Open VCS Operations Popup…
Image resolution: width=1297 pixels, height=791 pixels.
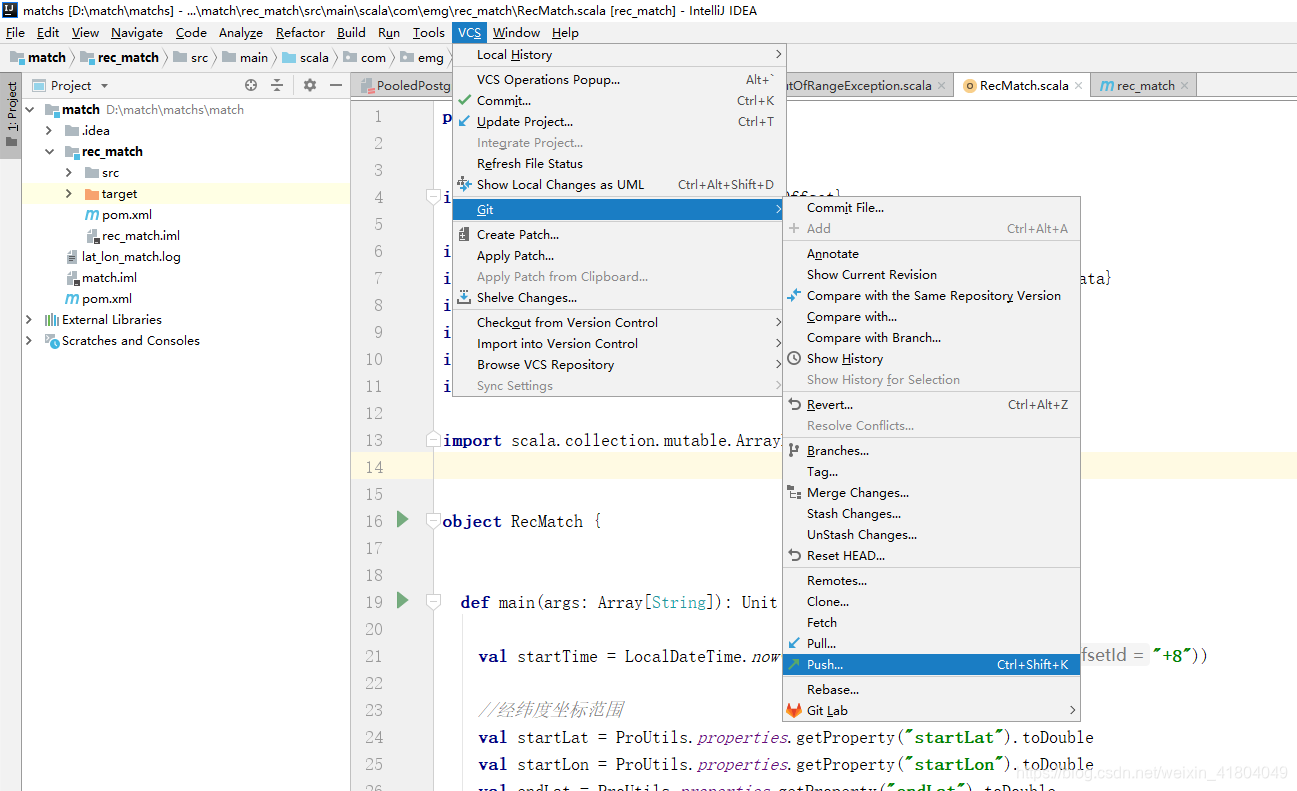pos(620,79)
